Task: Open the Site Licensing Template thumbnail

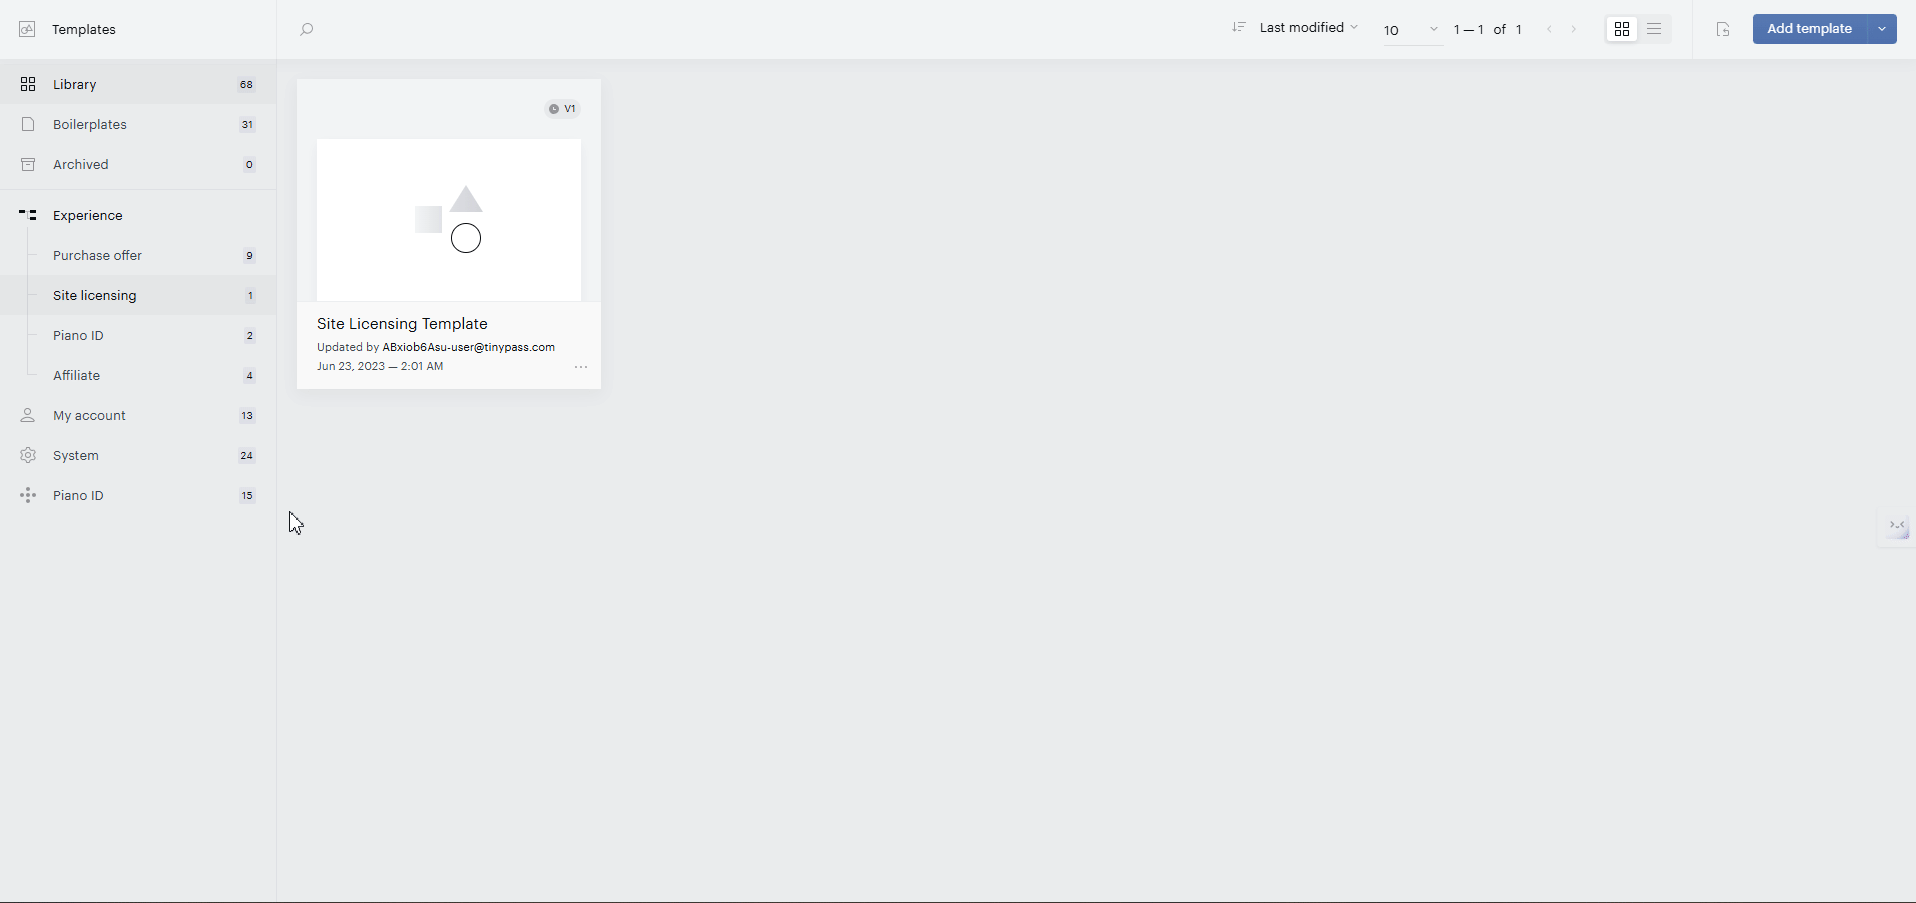Action: coord(449,220)
